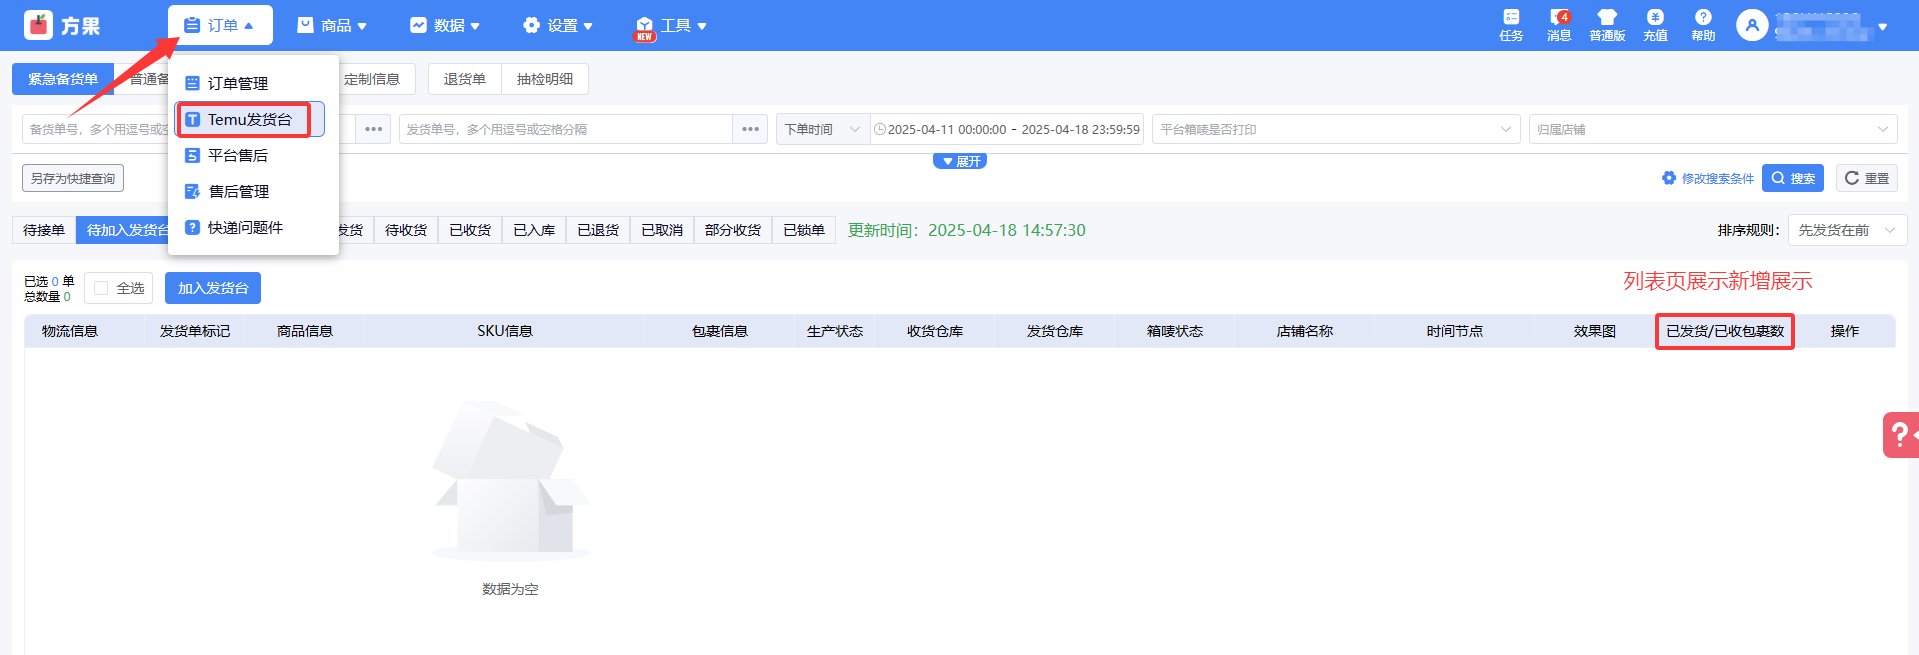This screenshot has width=1919, height=655.
Task: Click the 搜索 search button
Action: pyautogui.click(x=1792, y=178)
